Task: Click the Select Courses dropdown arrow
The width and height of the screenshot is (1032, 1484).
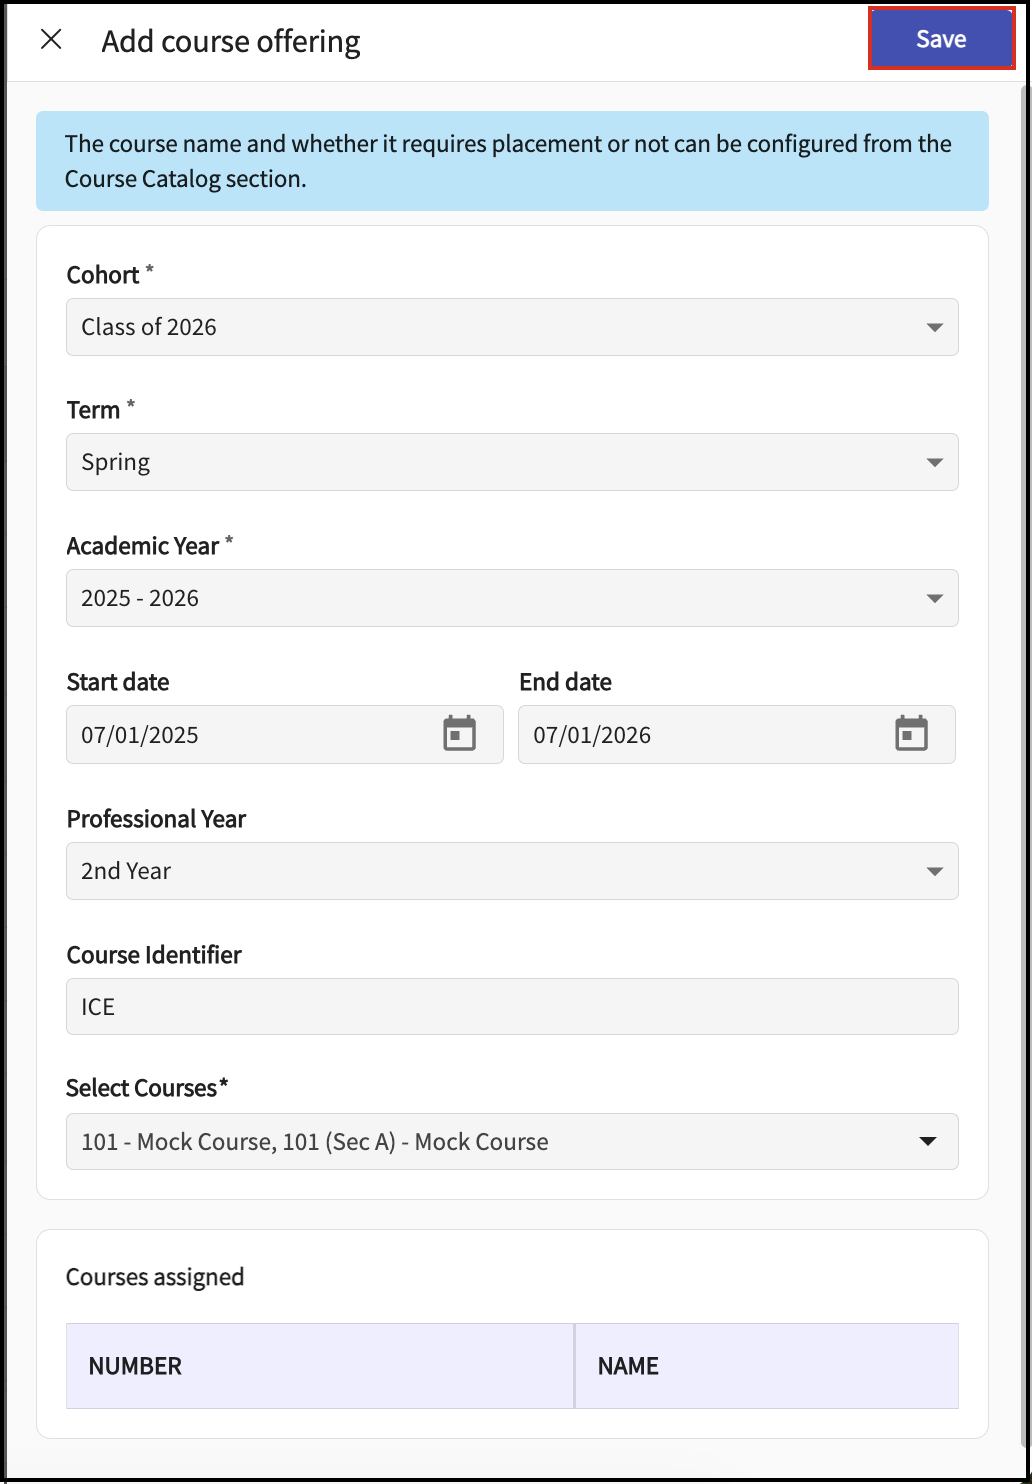Action: click(x=928, y=1141)
